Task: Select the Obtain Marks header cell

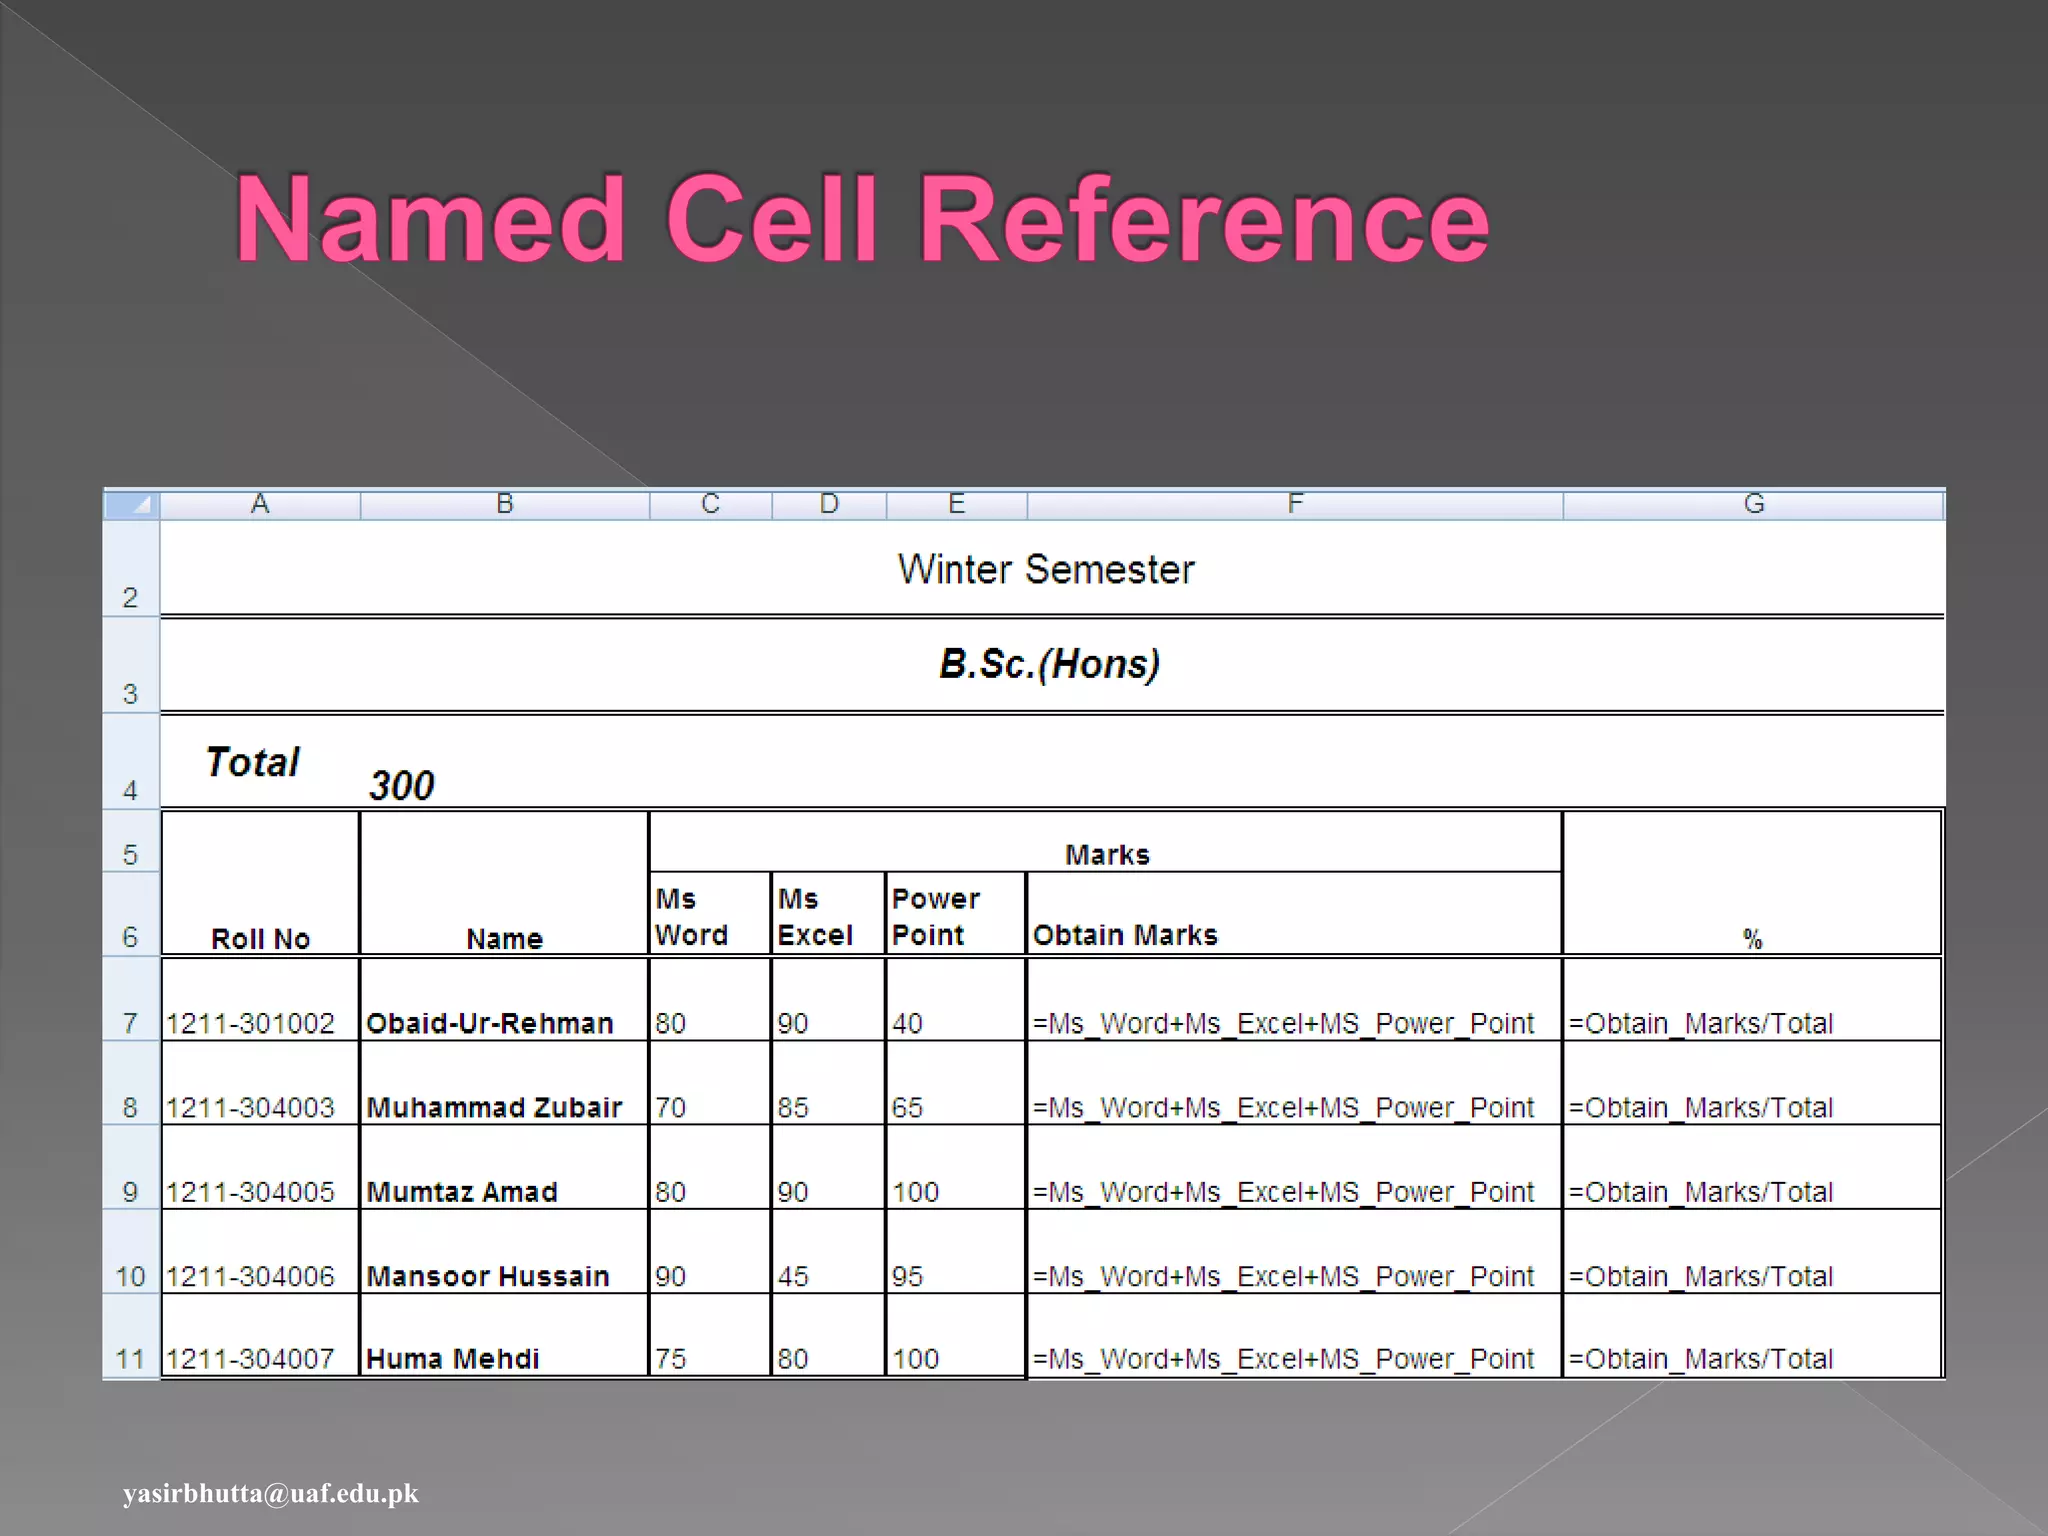Action: click(1125, 934)
